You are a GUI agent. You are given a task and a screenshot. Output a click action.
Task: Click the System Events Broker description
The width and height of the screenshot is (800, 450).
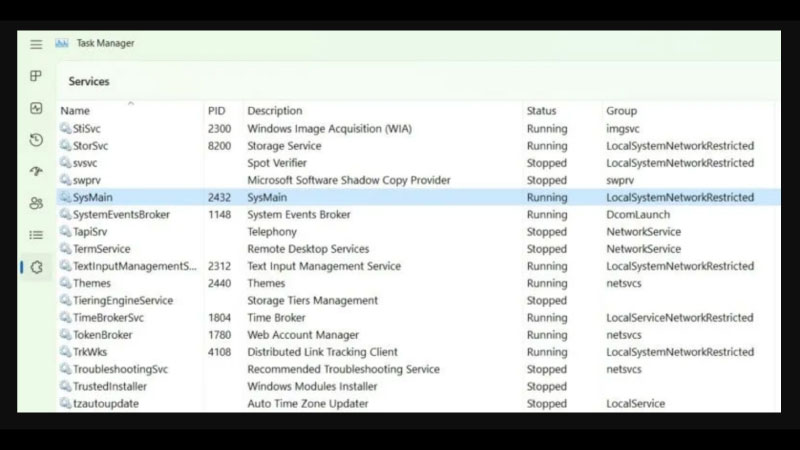299,214
